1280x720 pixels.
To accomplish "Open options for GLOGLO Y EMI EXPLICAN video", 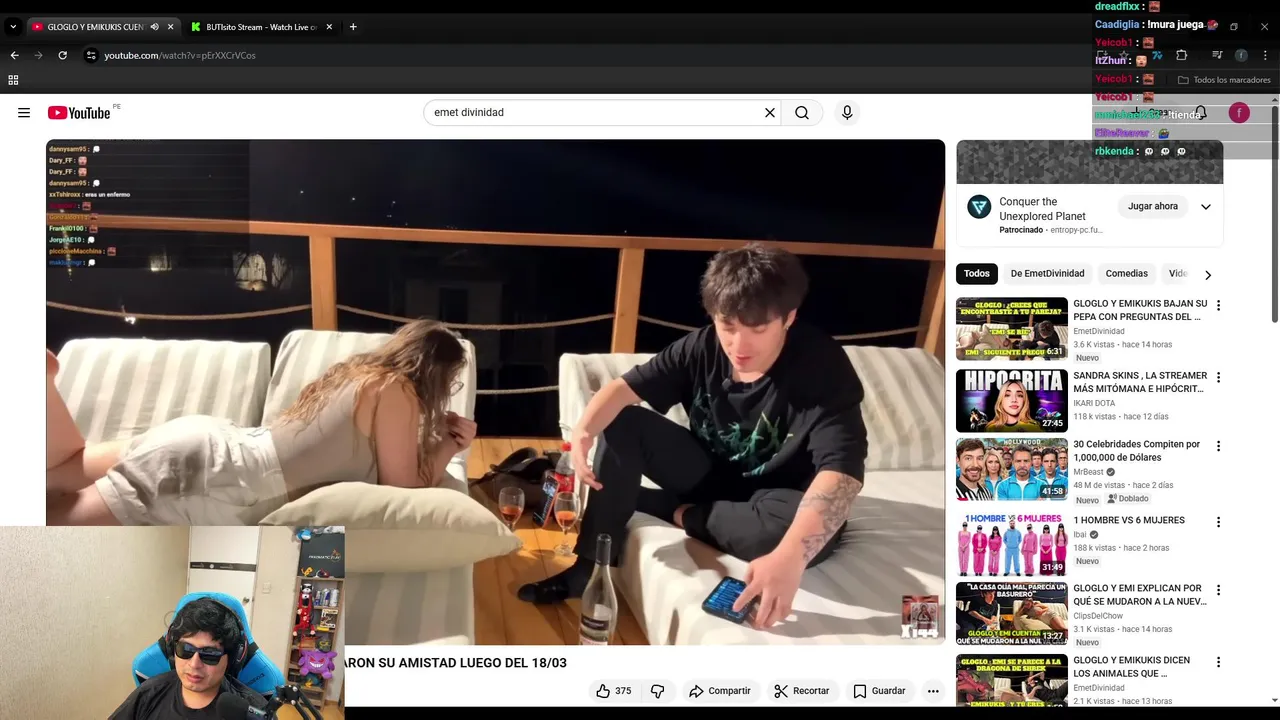I will (1218, 590).
